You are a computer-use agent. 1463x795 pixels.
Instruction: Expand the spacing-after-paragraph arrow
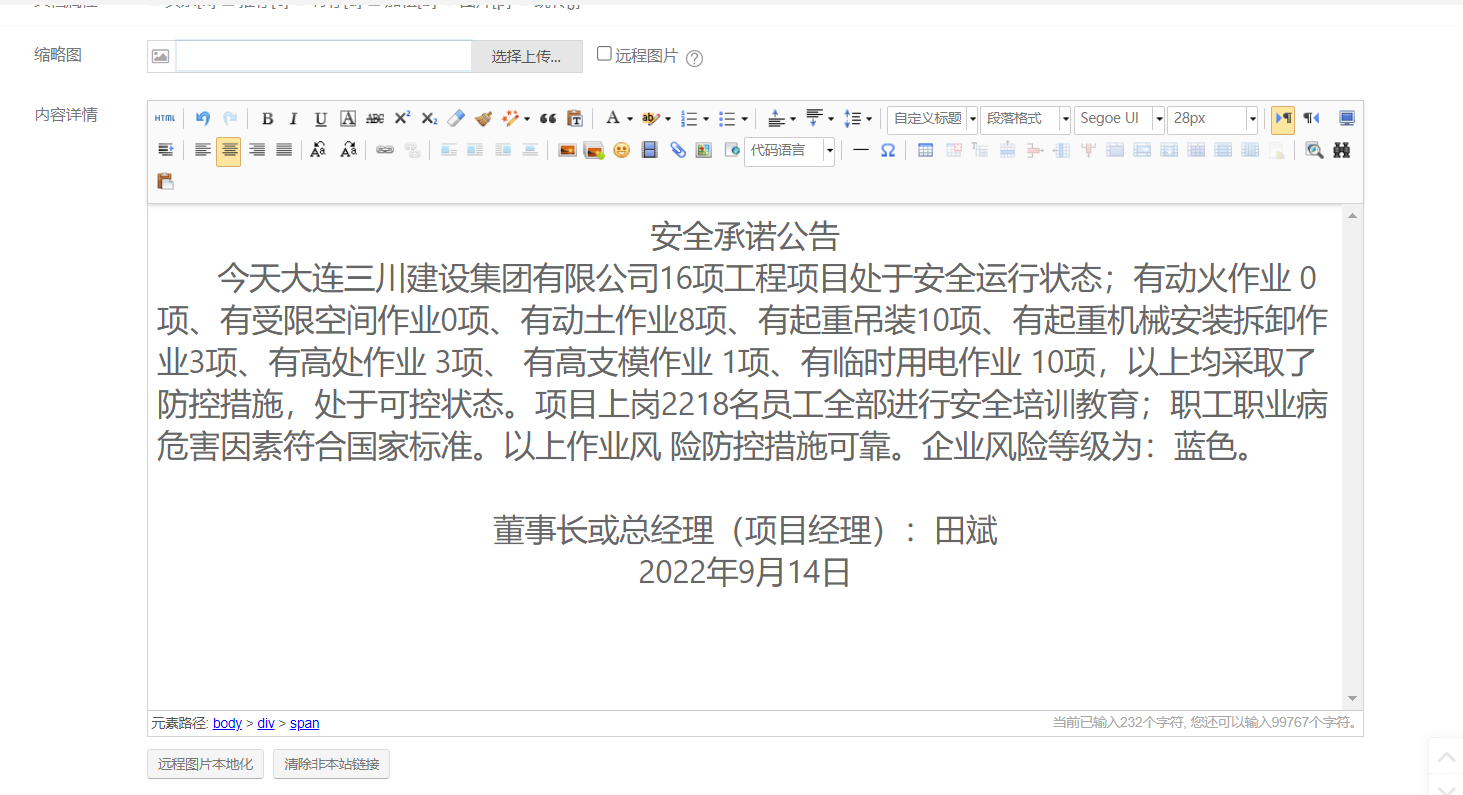(x=830, y=119)
